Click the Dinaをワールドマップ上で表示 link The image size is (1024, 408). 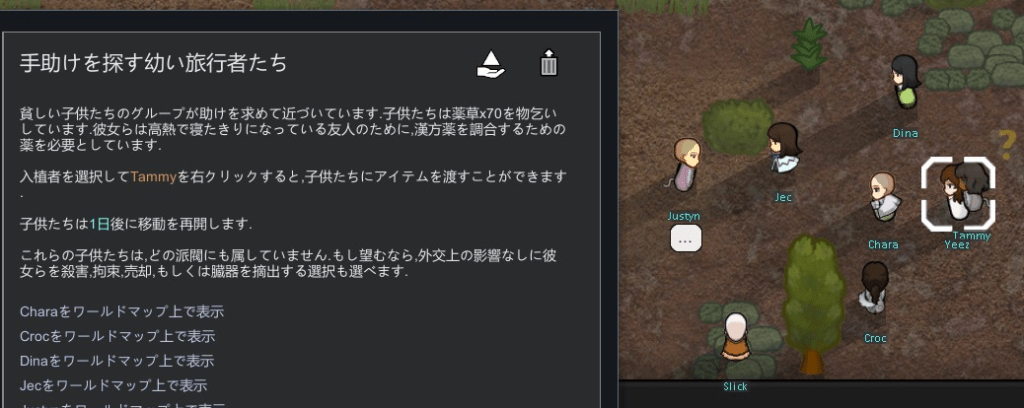pyautogui.click(x=117, y=361)
